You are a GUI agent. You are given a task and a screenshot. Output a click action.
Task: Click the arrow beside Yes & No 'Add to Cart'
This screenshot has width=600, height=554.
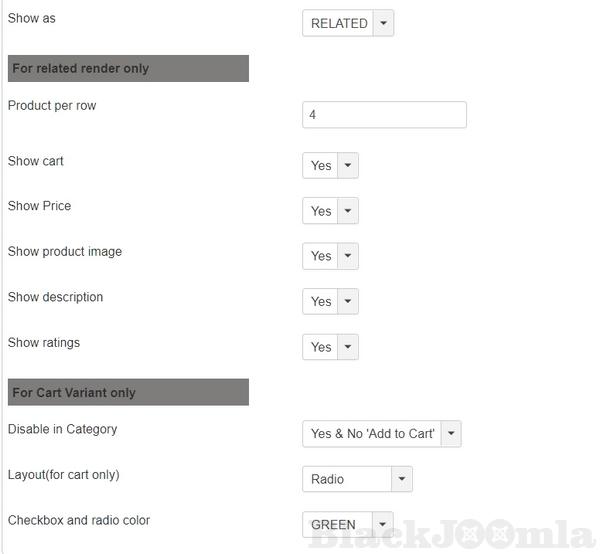click(451, 433)
